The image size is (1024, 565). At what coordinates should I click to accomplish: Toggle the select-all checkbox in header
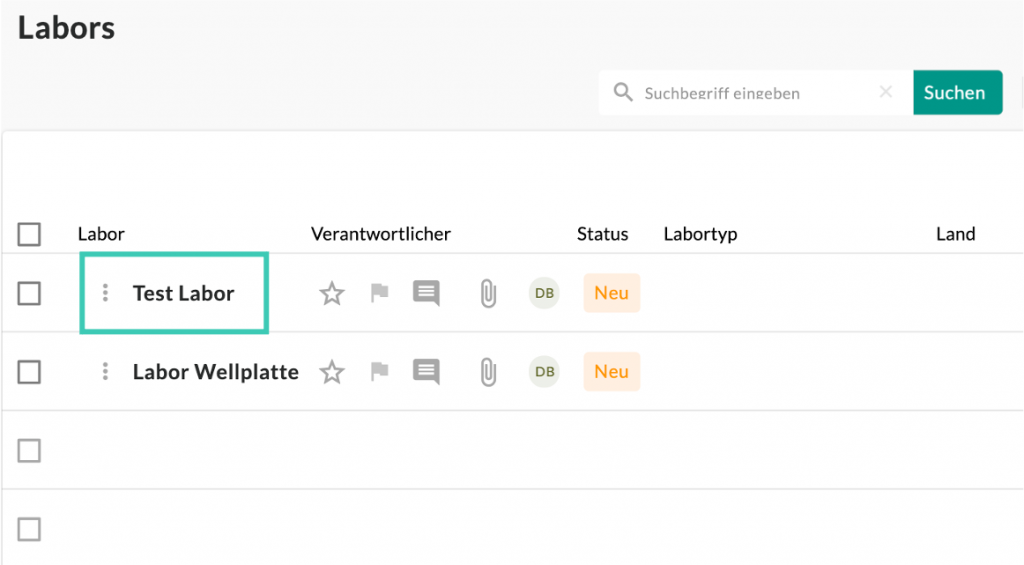point(29,235)
